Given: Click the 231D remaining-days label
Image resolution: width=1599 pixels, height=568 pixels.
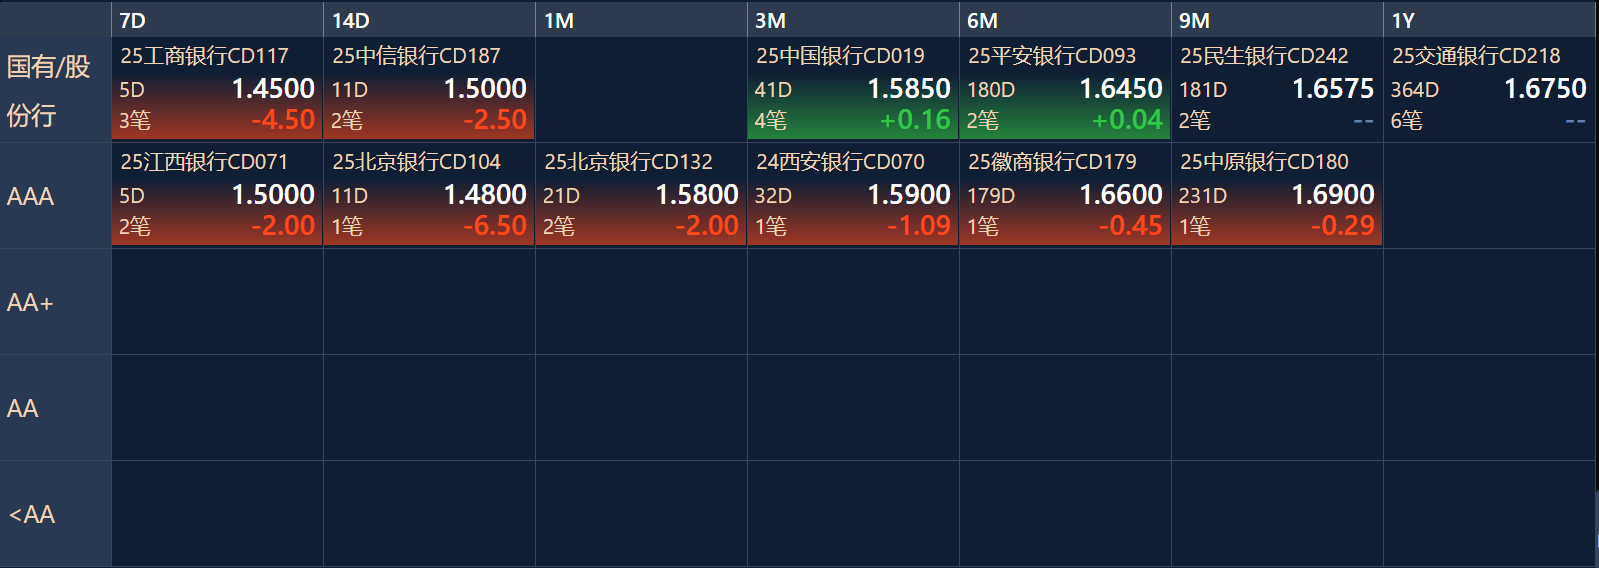Looking at the screenshot, I should pyautogui.click(x=1203, y=196).
